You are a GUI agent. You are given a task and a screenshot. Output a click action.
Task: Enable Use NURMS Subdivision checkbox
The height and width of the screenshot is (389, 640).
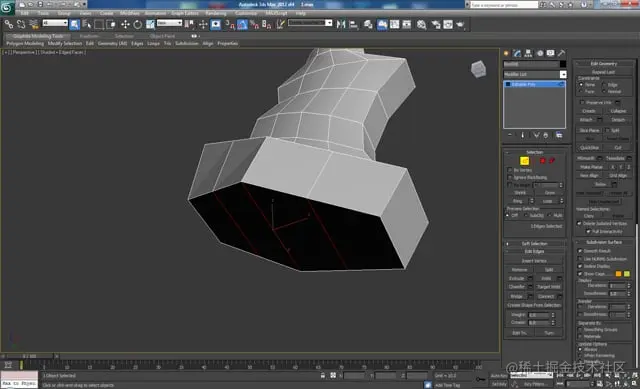pos(580,259)
